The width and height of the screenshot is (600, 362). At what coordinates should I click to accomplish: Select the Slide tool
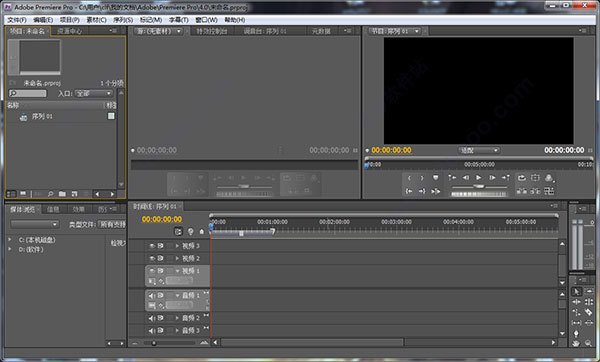589,323
